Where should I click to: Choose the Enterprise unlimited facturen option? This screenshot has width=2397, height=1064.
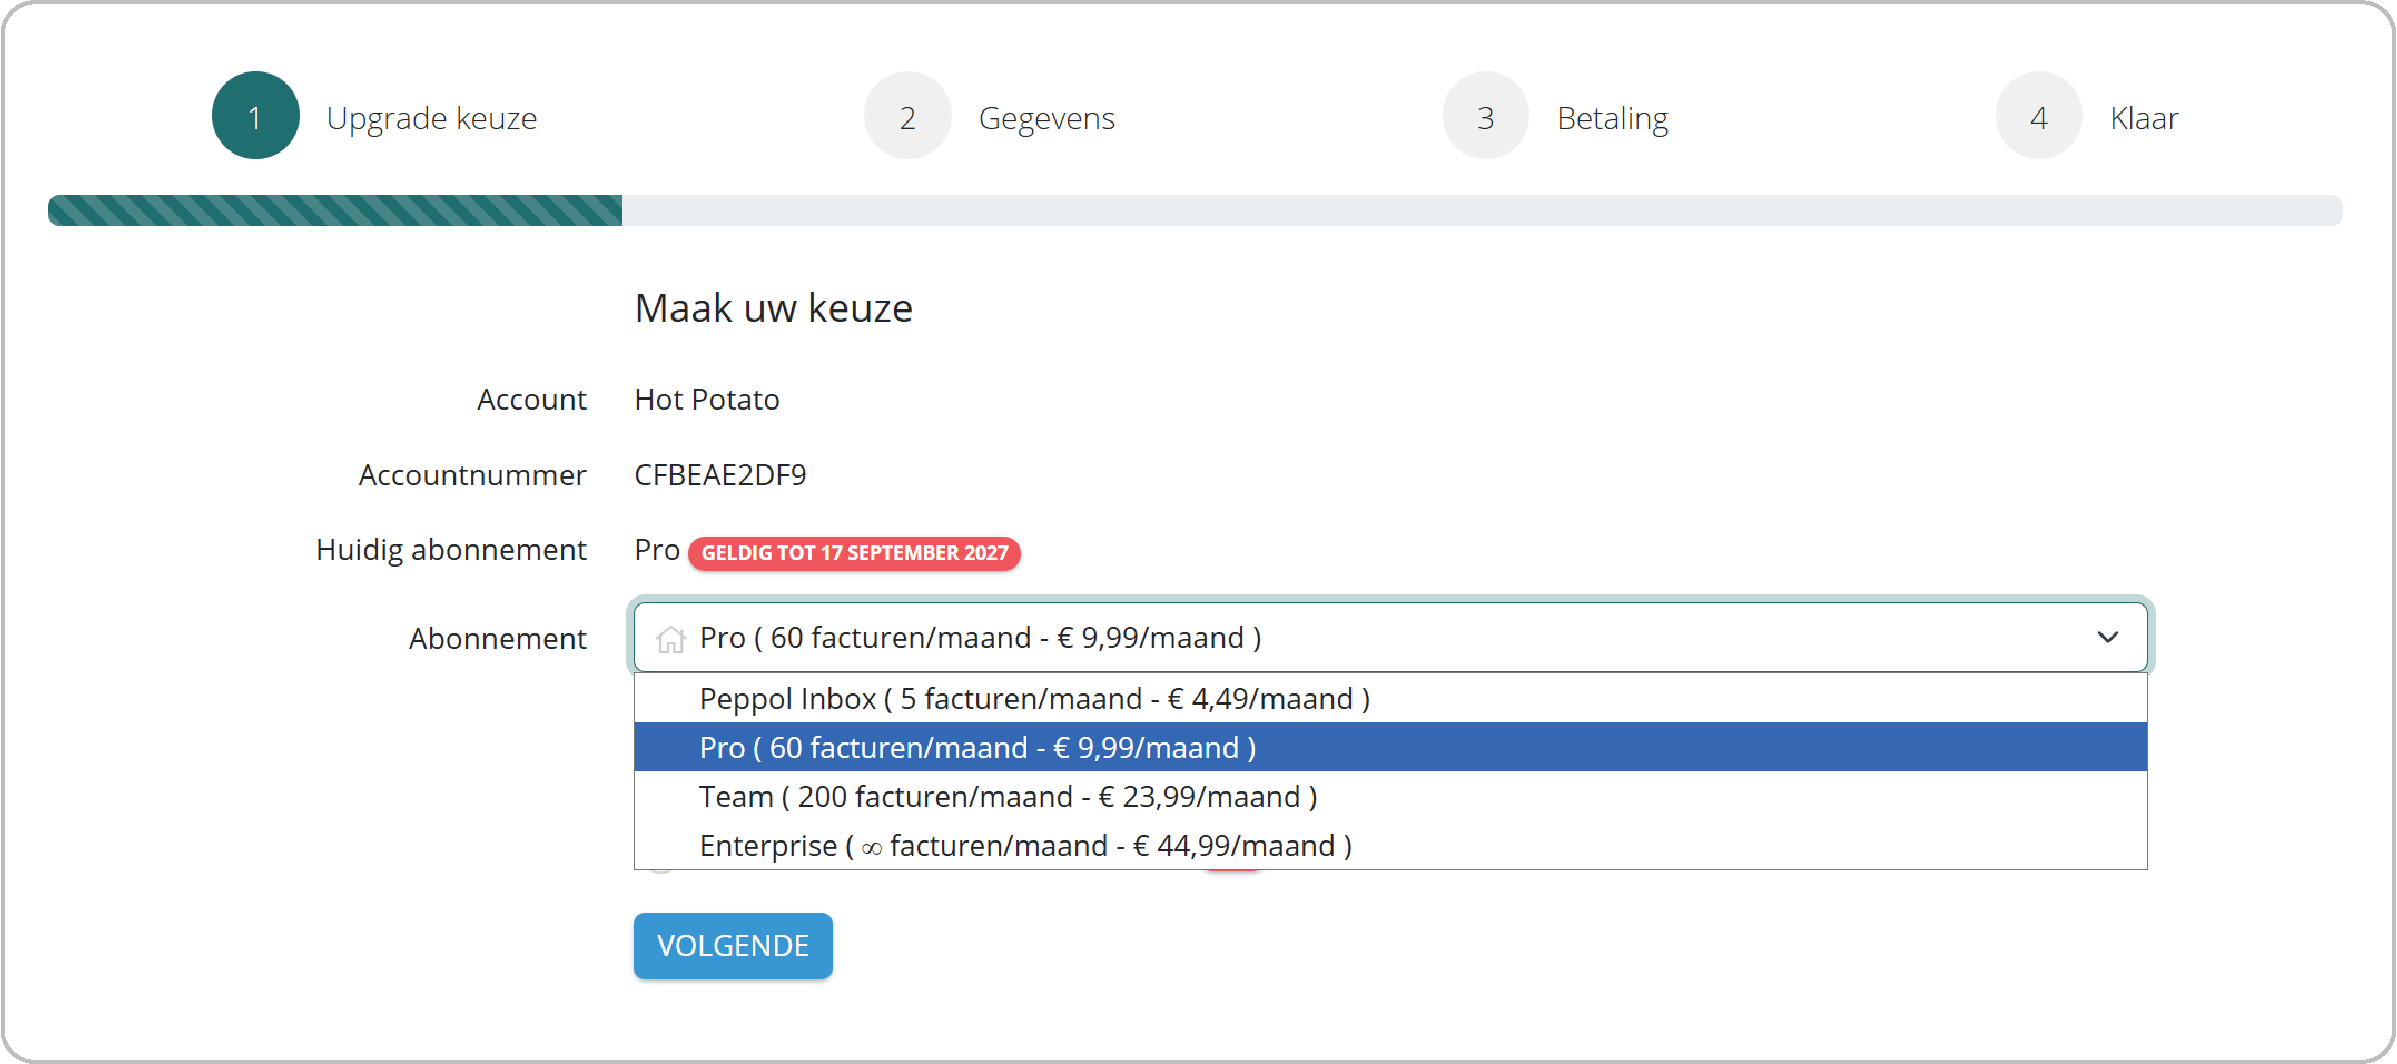click(1025, 846)
